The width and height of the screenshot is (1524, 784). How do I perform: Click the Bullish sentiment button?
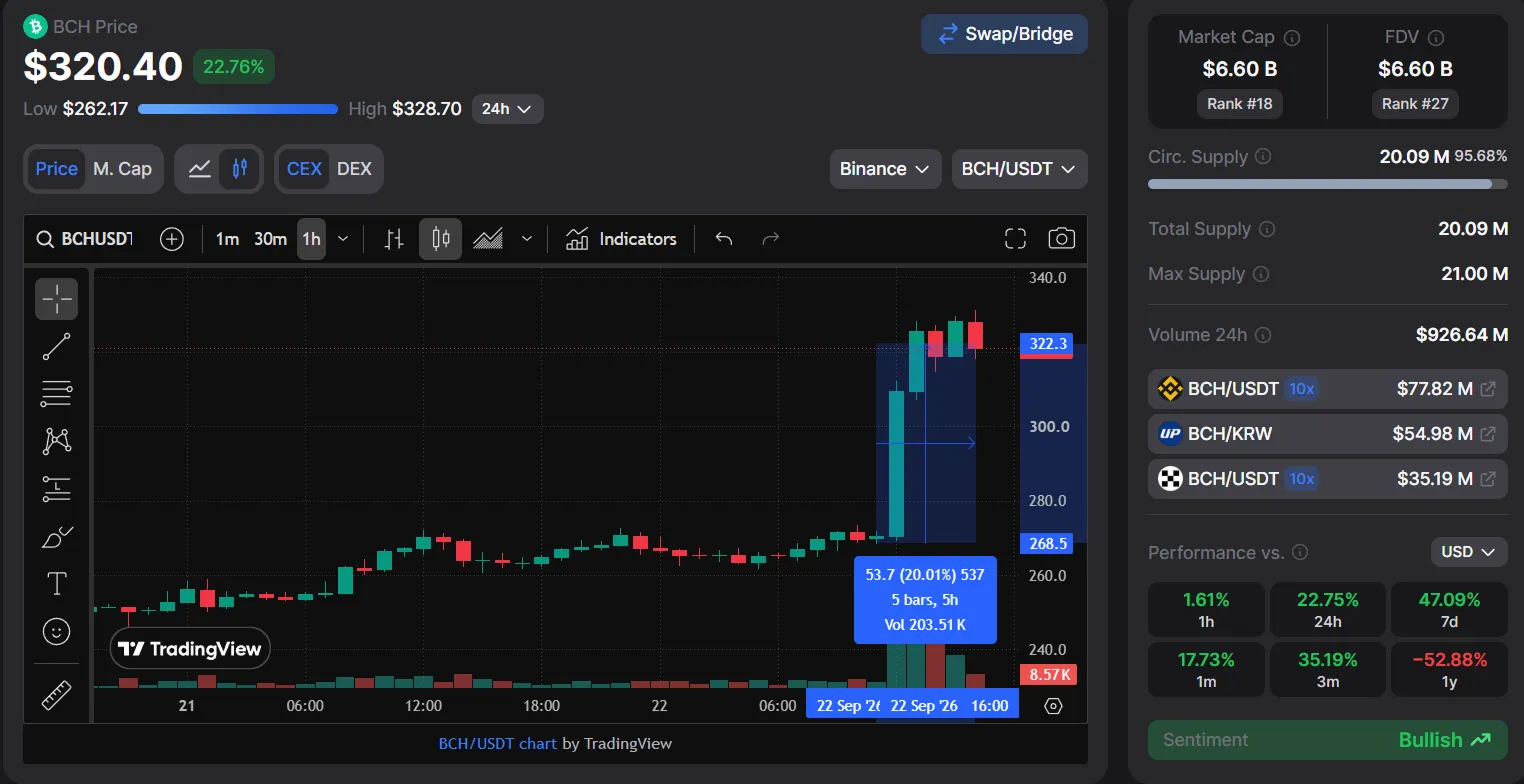[1327, 740]
